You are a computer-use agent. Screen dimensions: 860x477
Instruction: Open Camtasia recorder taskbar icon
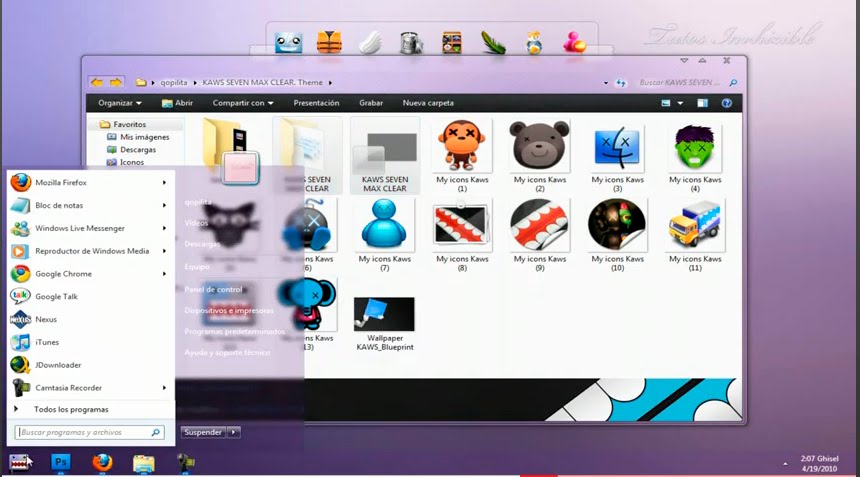(x=185, y=463)
